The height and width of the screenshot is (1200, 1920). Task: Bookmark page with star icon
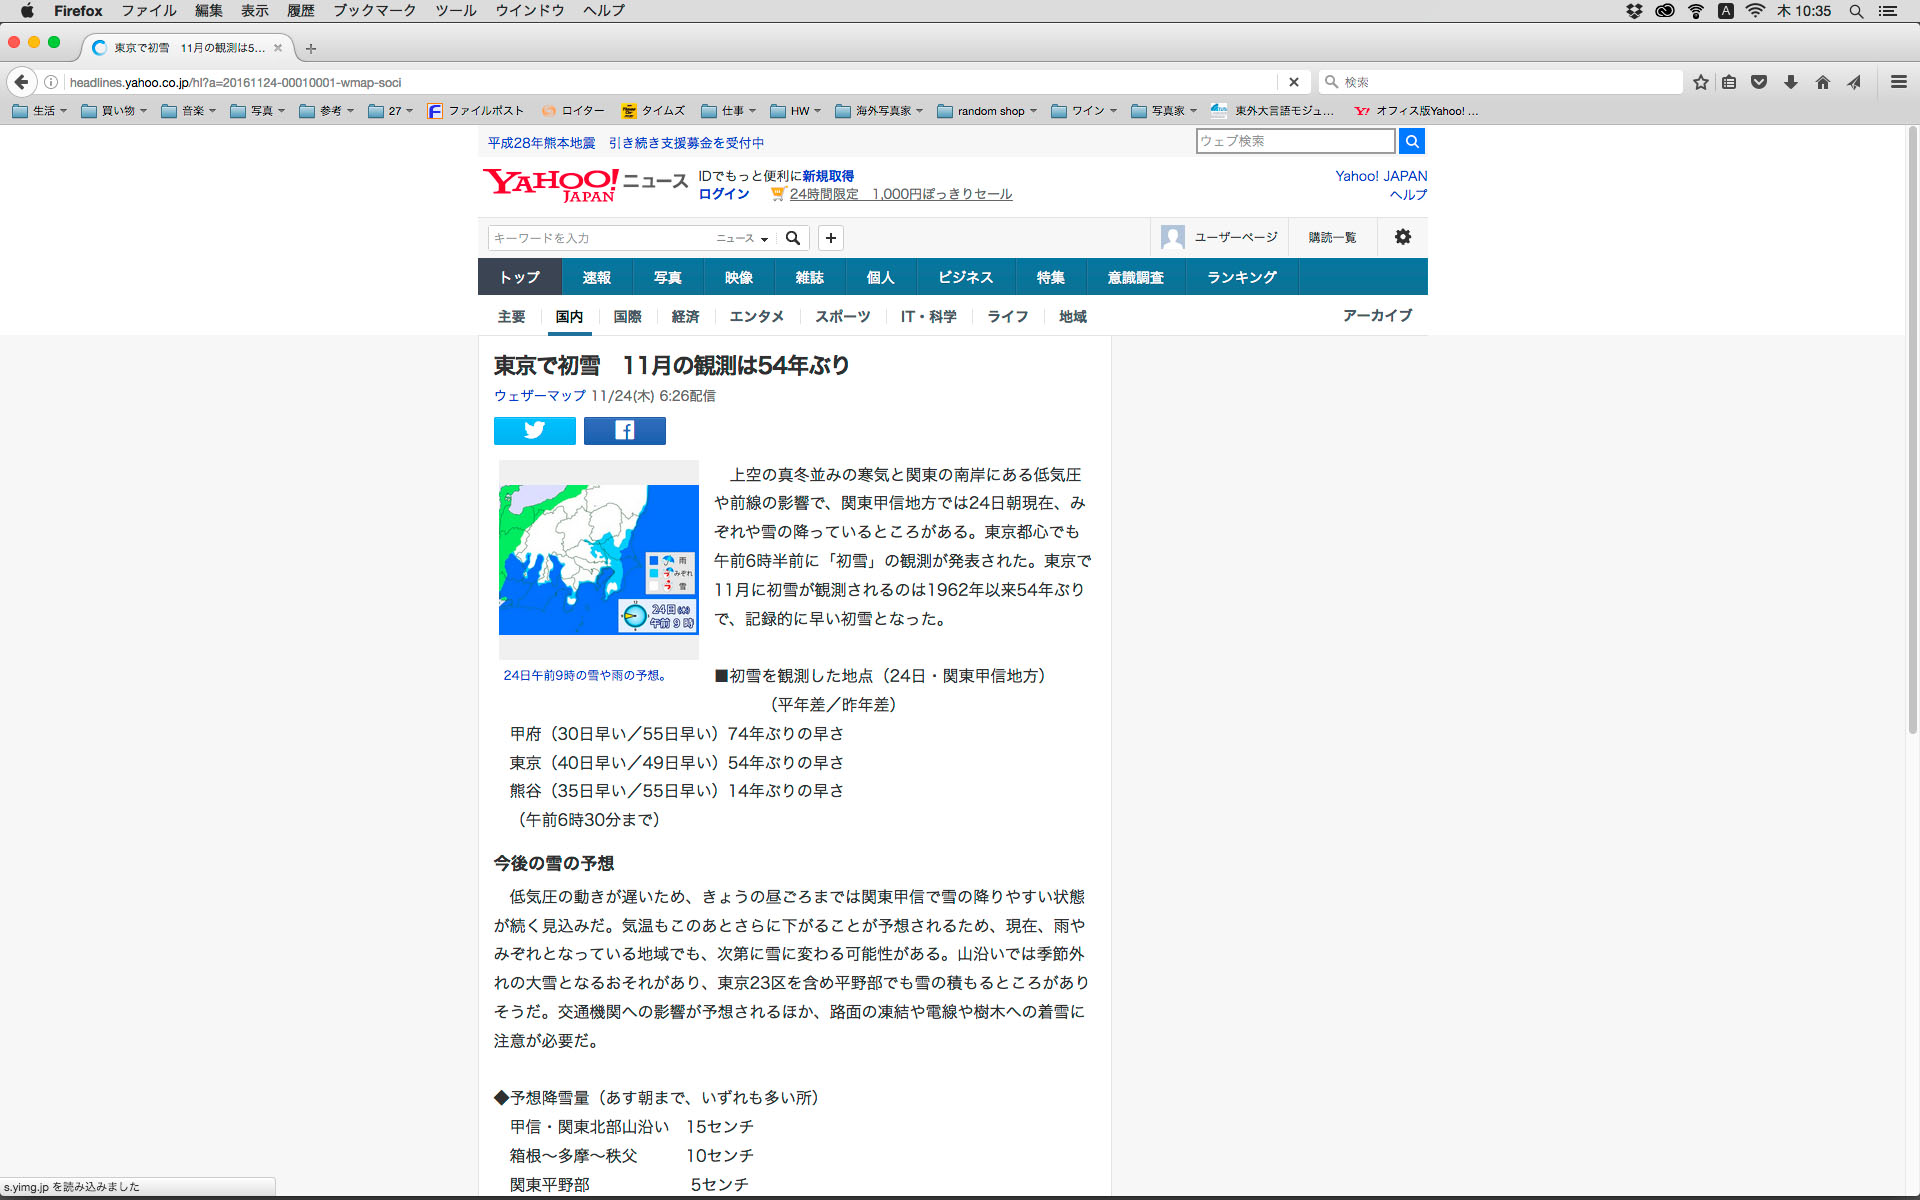1700,82
